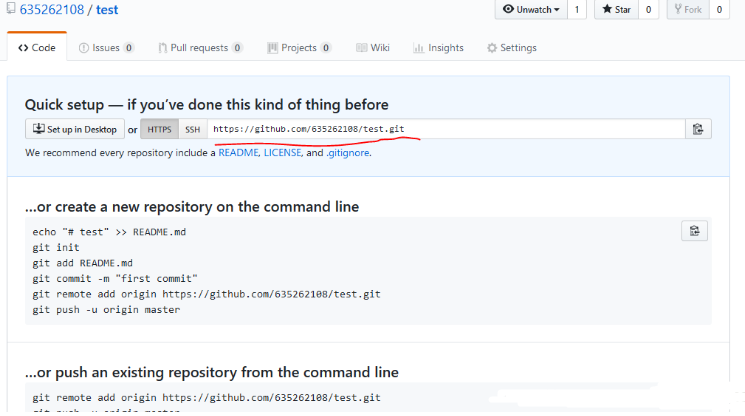Toggle the HTTPS protocol option

tap(159, 129)
